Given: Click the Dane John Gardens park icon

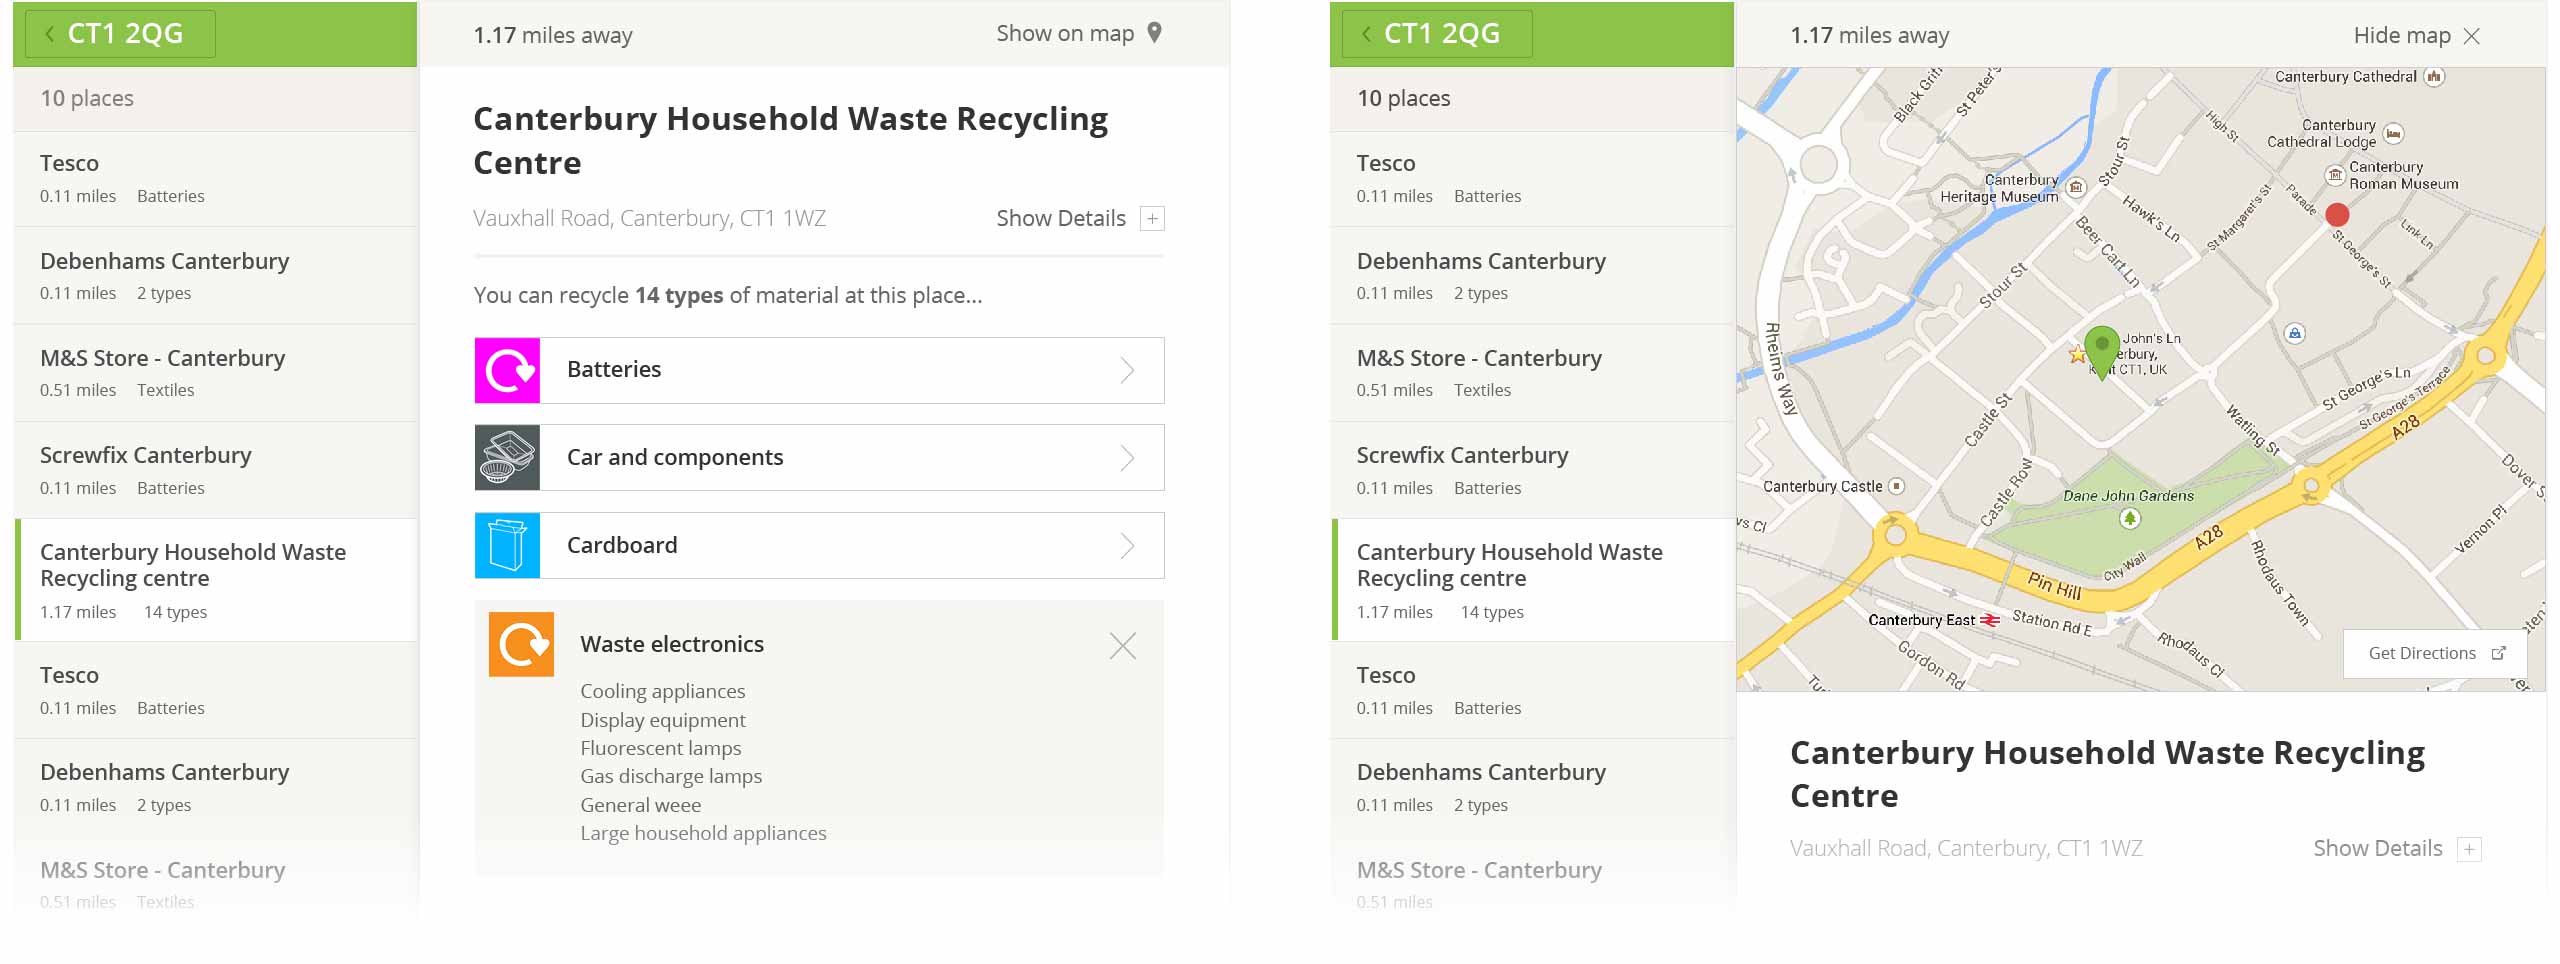Looking at the screenshot, I should [2130, 518].
